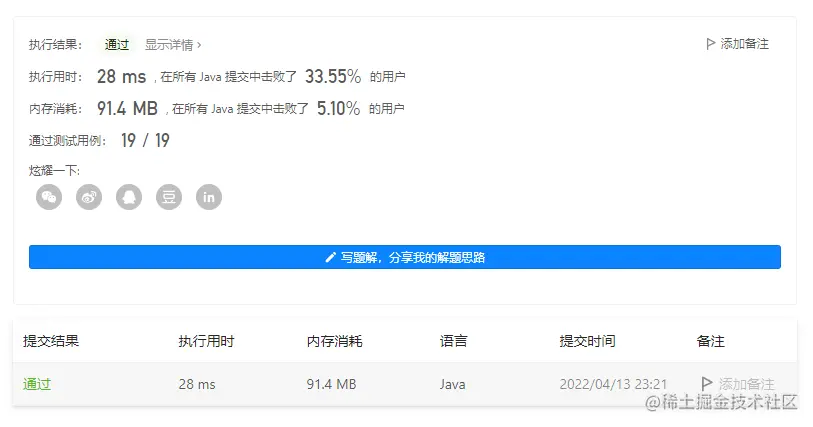The height and width of the screenshot is (427, 813).
Task: Click the 提交结果 column header
Action: [x=51, y=341]
